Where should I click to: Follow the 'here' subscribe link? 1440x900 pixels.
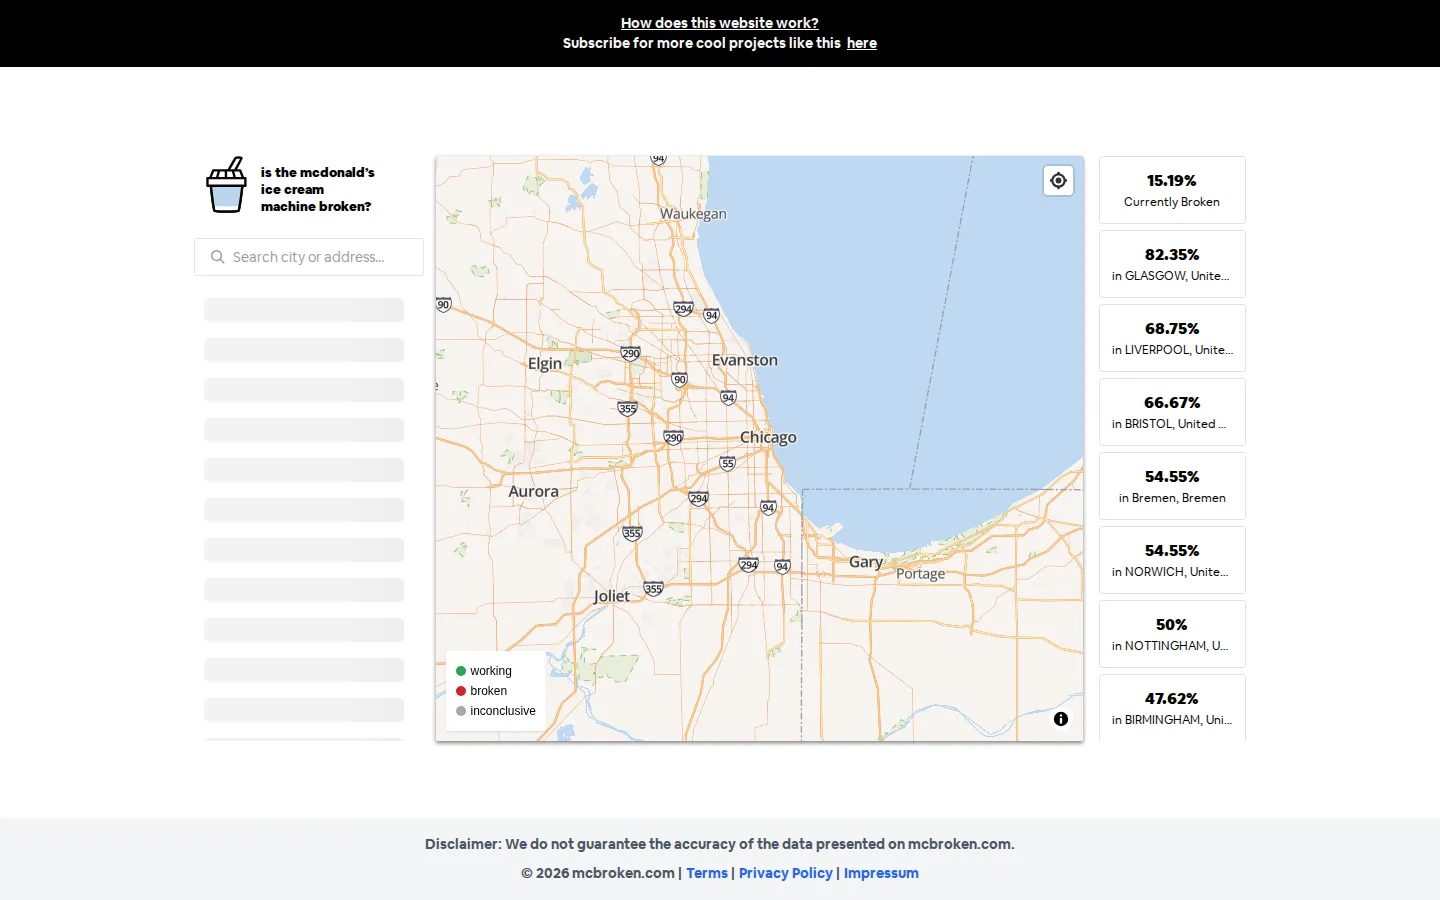click(x=862, y=43)
